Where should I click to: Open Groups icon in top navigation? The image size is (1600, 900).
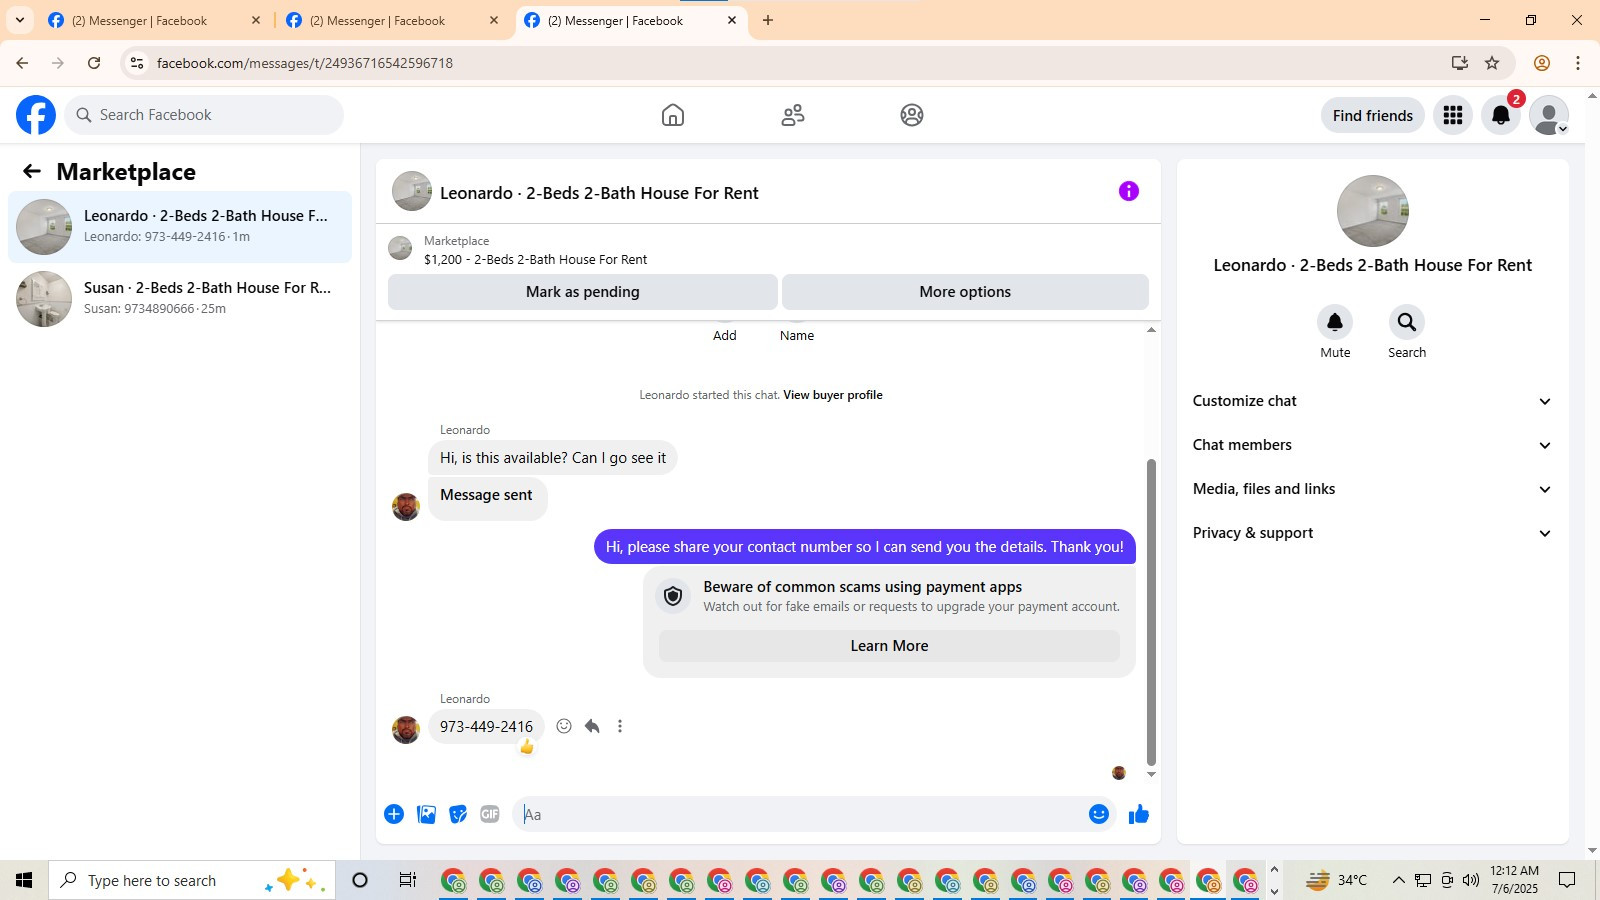912,115
